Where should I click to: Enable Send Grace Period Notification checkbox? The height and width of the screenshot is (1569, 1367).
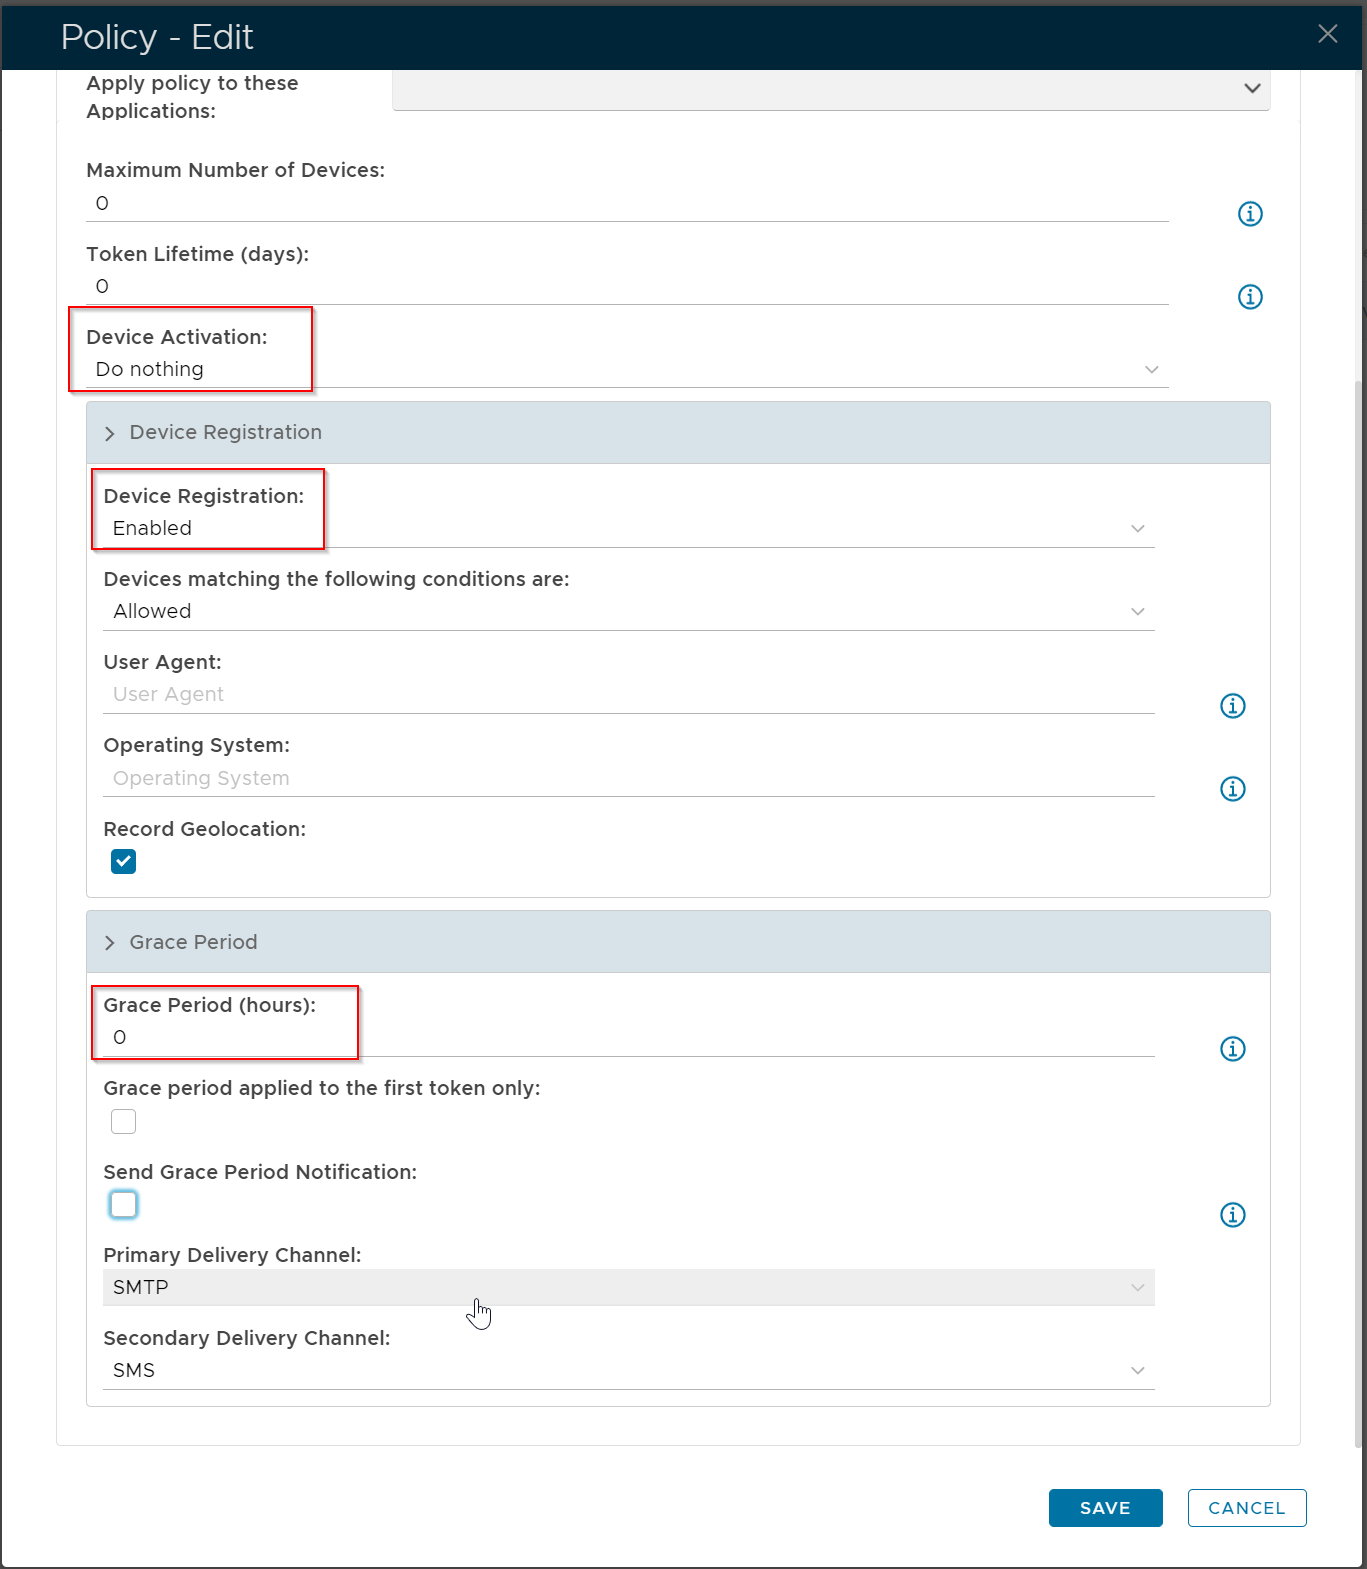(x=124, y=1205)
